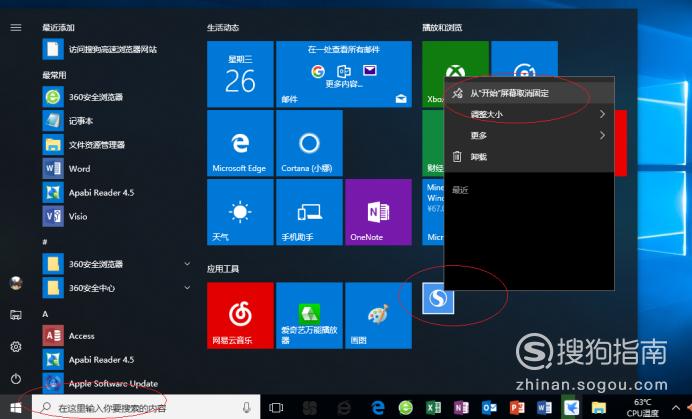The width and height of the screenshot is (692, 419).
Task: Jump via the A letter header
Action: 45,314
